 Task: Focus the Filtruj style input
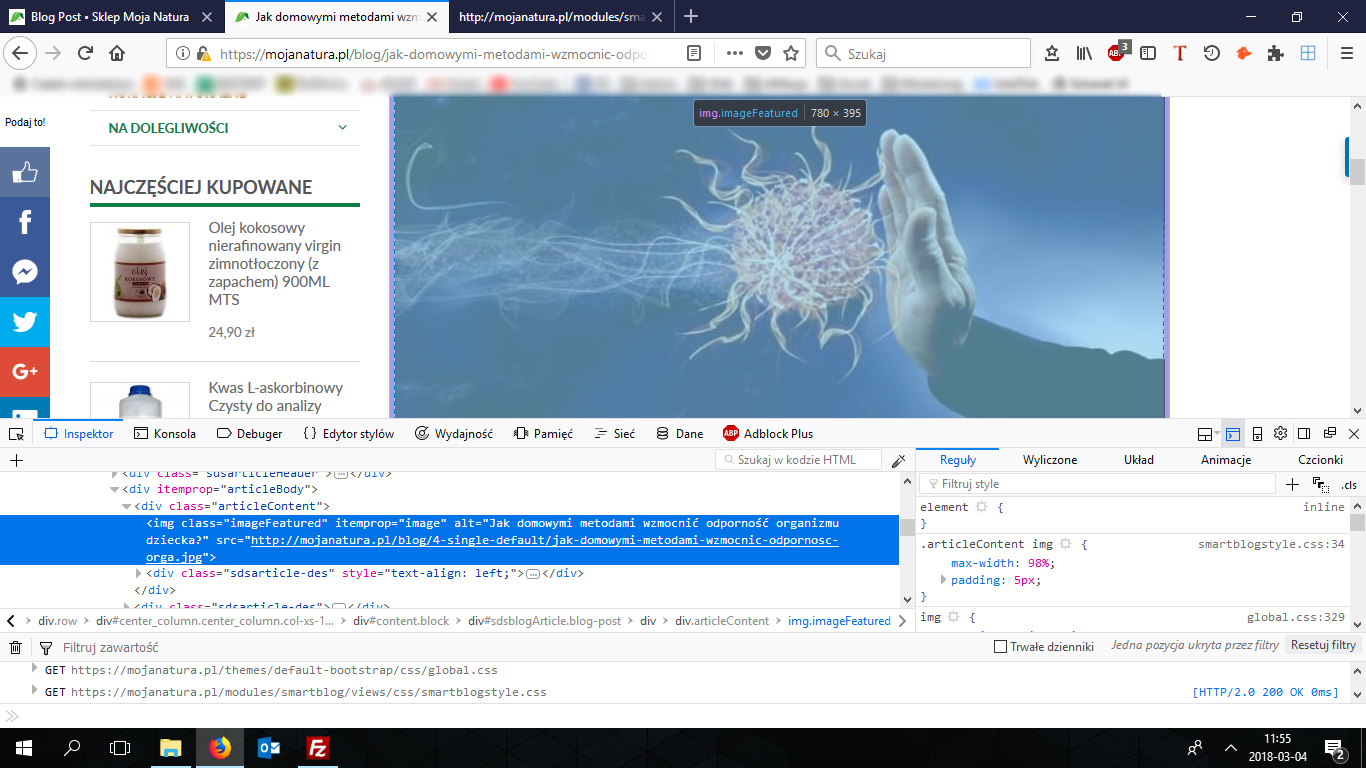(1097, 484)
